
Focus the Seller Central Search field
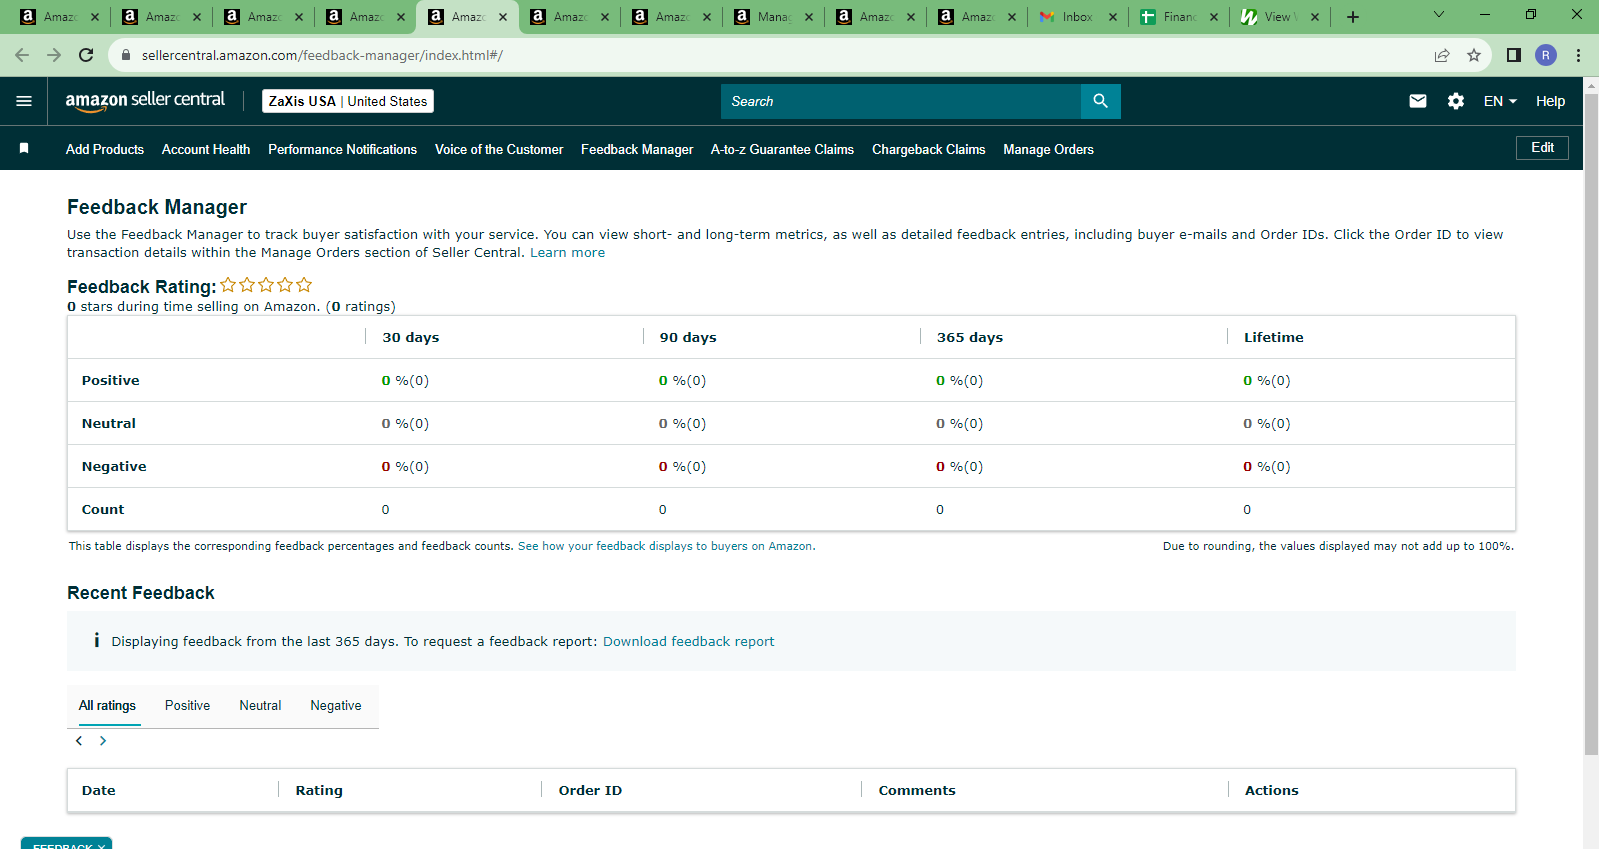coord(901,101)
